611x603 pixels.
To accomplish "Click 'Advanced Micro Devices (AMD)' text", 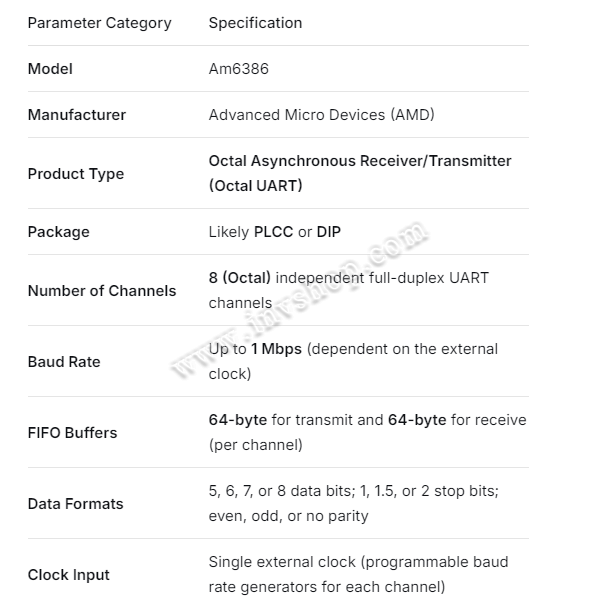I will coord(321,115).
